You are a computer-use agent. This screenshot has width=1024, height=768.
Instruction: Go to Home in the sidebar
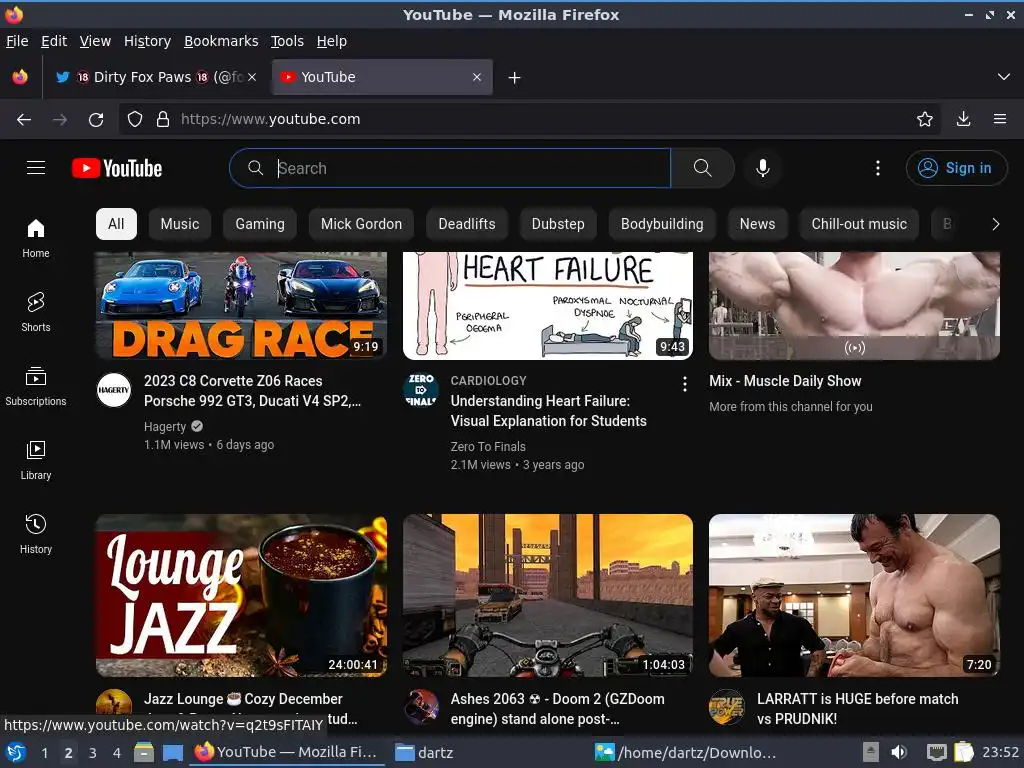[36, 238]
